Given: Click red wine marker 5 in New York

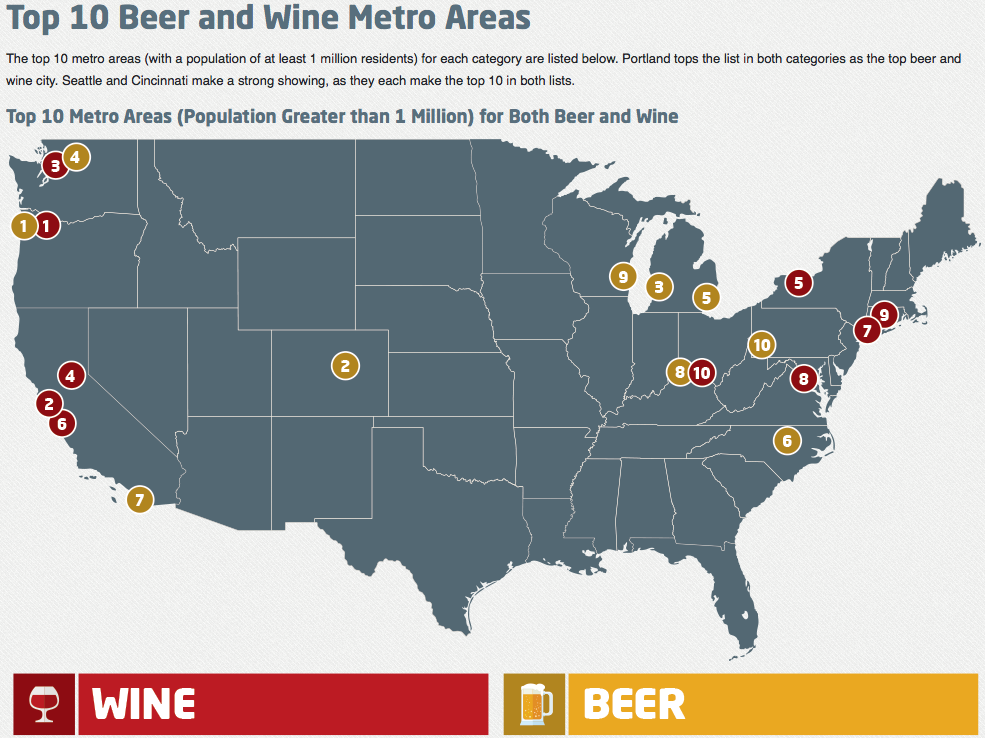Looking at the screenshot, I should [x=798, y=283].
